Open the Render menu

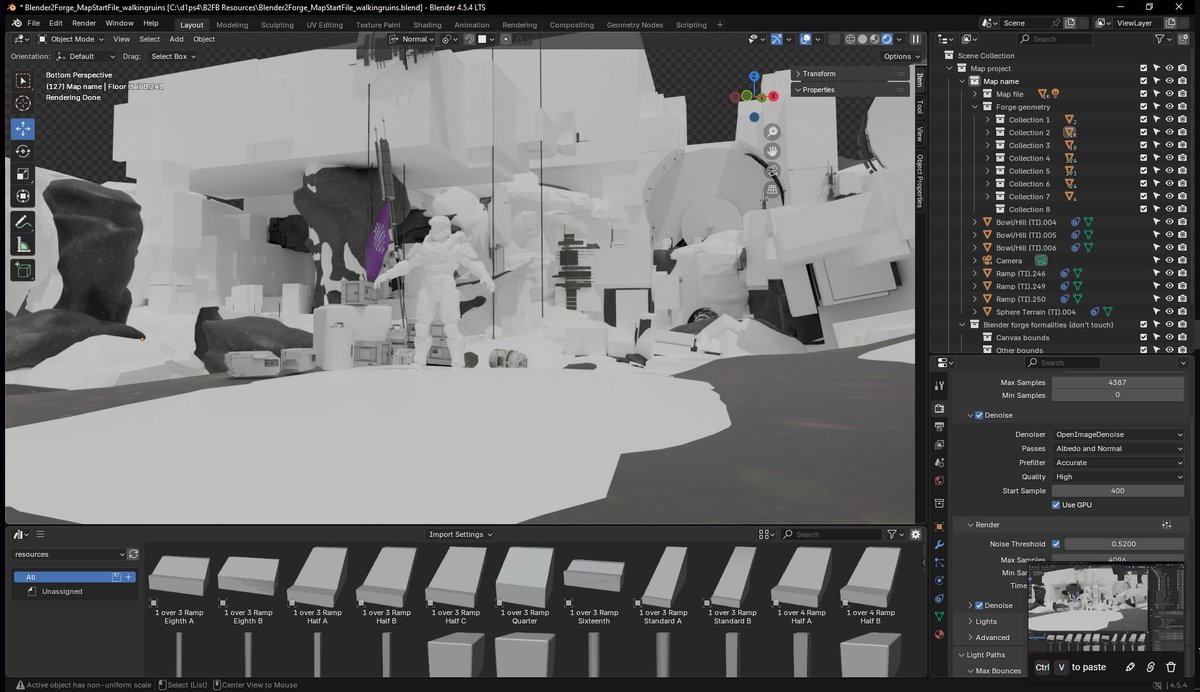tap(84, 22)
